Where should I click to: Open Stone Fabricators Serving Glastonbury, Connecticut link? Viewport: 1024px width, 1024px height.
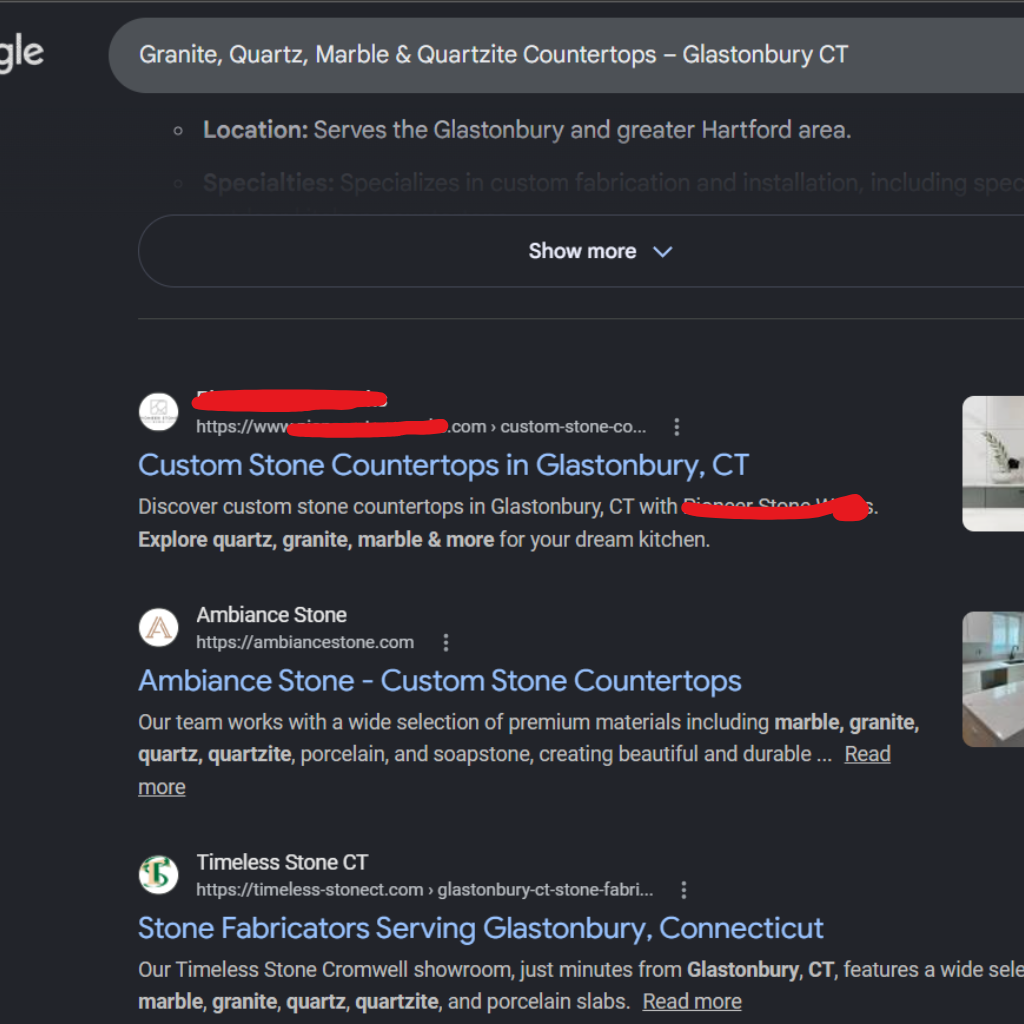(x=481, y=929)
